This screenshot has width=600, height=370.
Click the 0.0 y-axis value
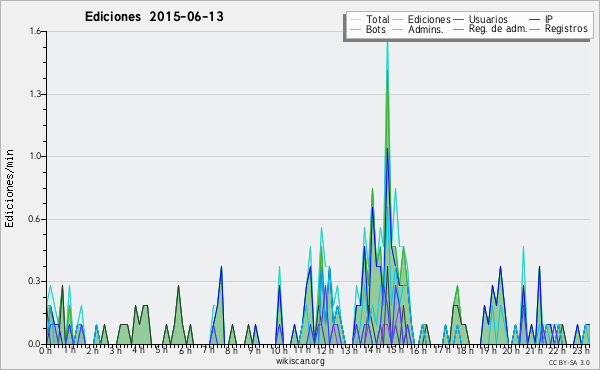pos(35,344)
